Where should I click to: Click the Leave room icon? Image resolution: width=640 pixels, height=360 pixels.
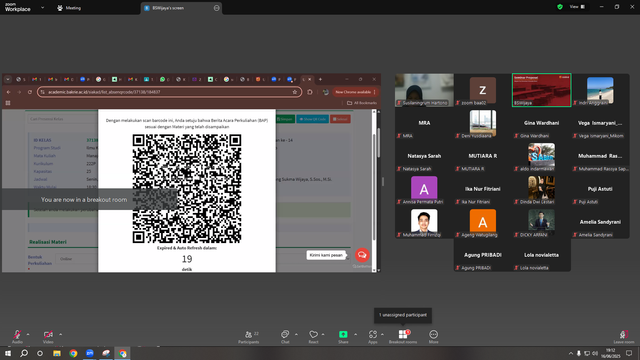(x=623, y=335)
